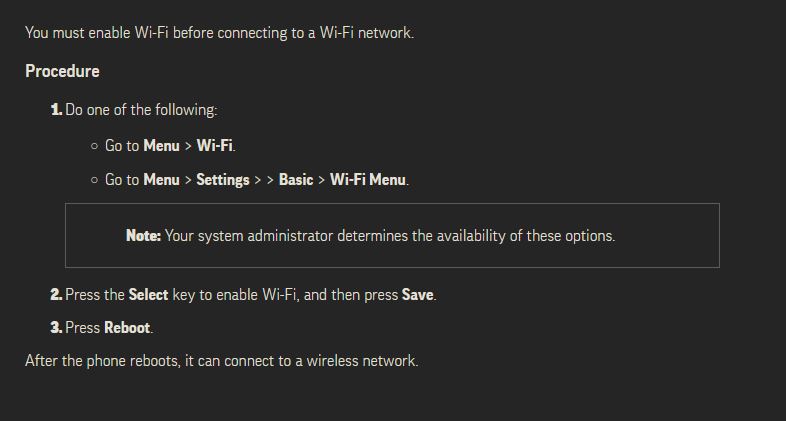The height and width of the screenshot is (421, 786).
Task: Click the system administrator note text
Action: (390, 236)
